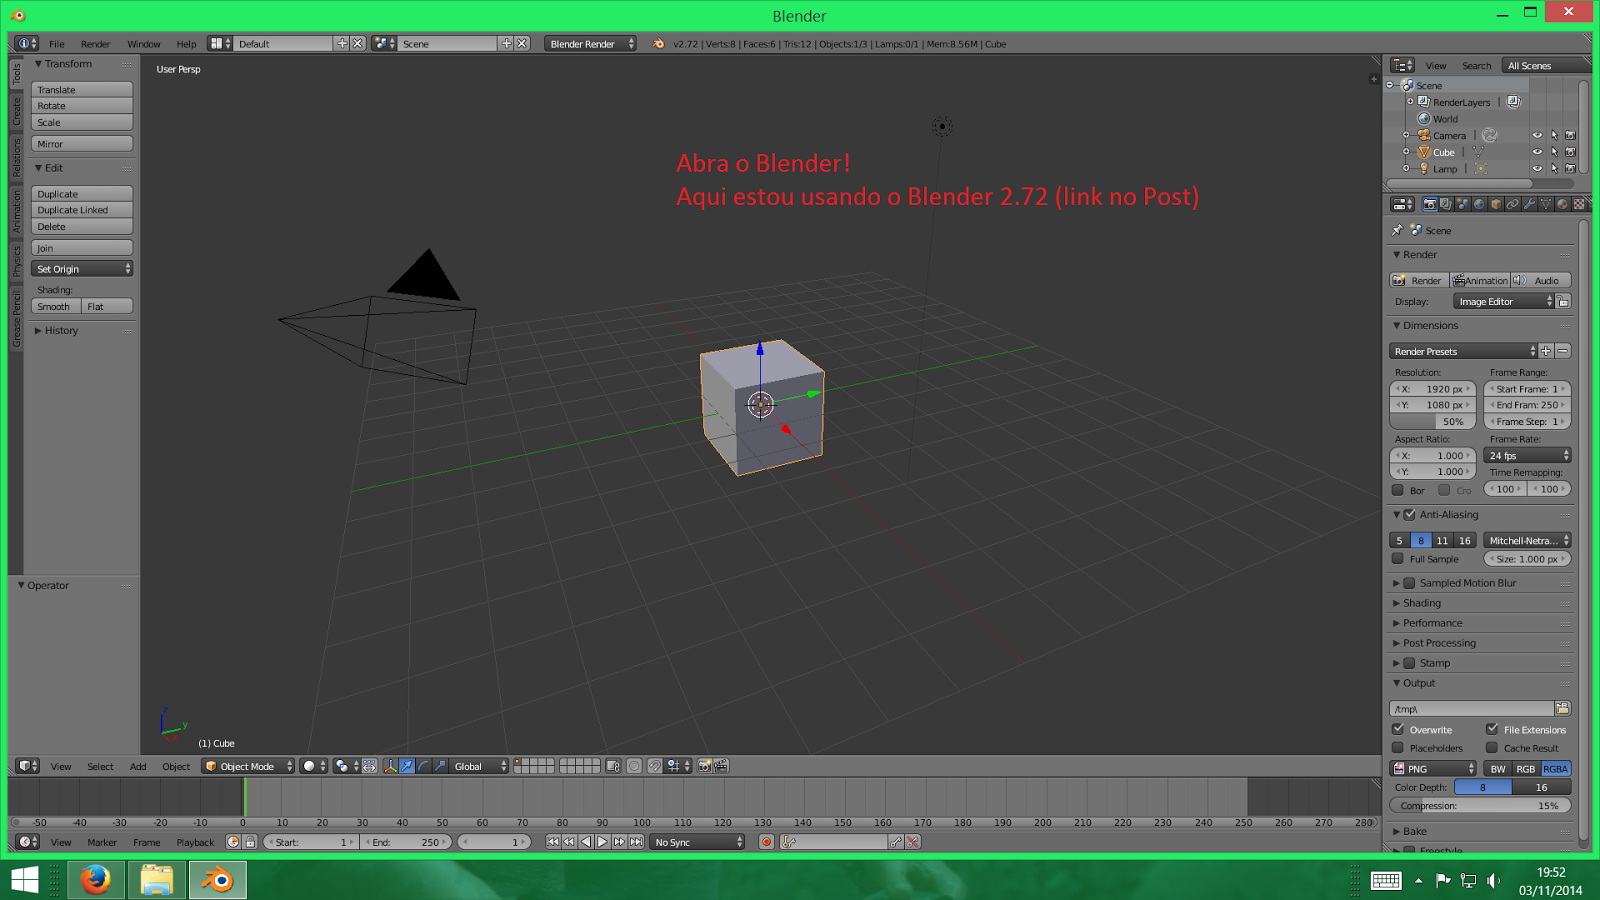Image resolution: width=1600 pixels, height=900 pixels.
Task: Toggle automatic keyframe record button
Action: [x=767, y=842]
